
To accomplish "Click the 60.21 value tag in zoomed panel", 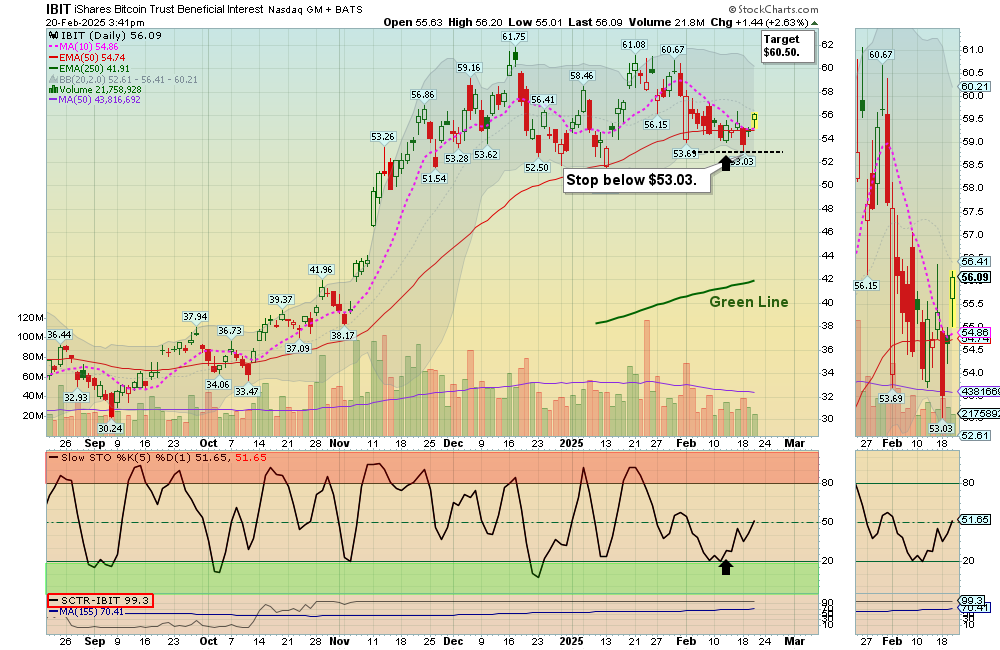I will 974,87.
